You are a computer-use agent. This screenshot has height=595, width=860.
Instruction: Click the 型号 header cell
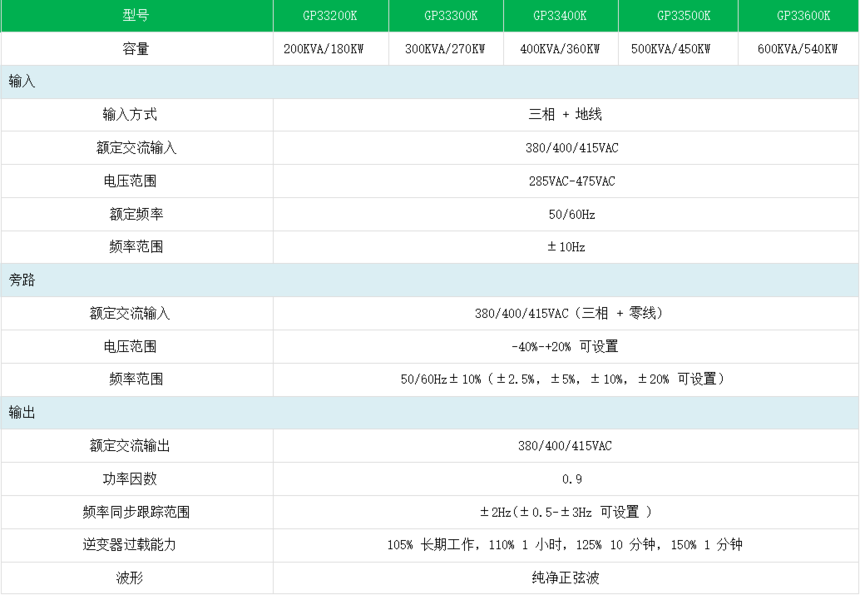pos(136,16)
